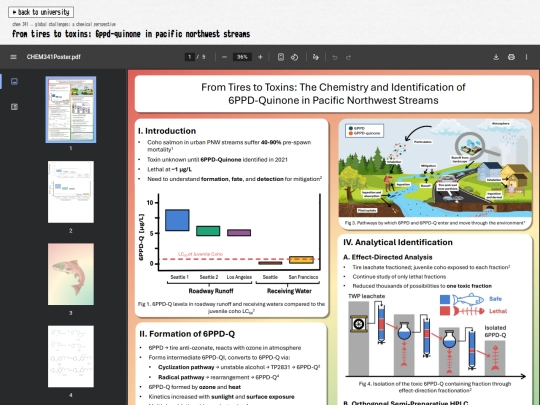Click the 'Lethal at ~1 µg/L' bullet
The width and height of the screenshot is (540, 405).
(169, 169)
